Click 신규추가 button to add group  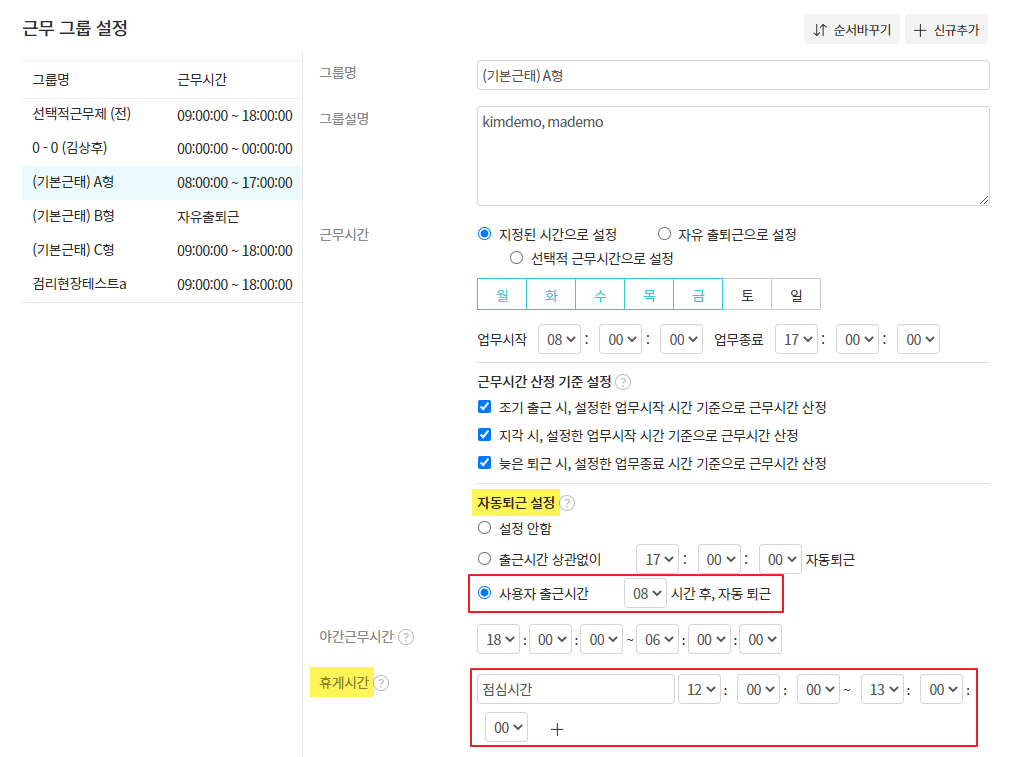point(946,29)
